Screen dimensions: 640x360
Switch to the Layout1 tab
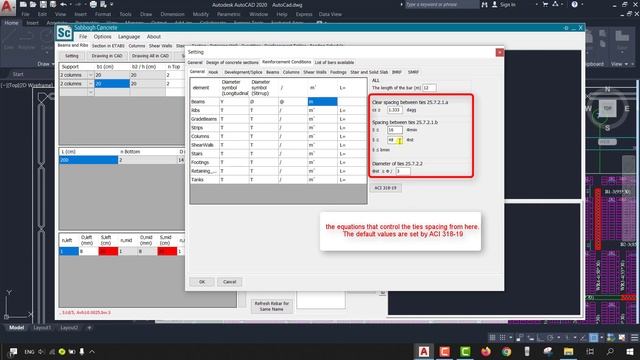click(x=42, y=327)
